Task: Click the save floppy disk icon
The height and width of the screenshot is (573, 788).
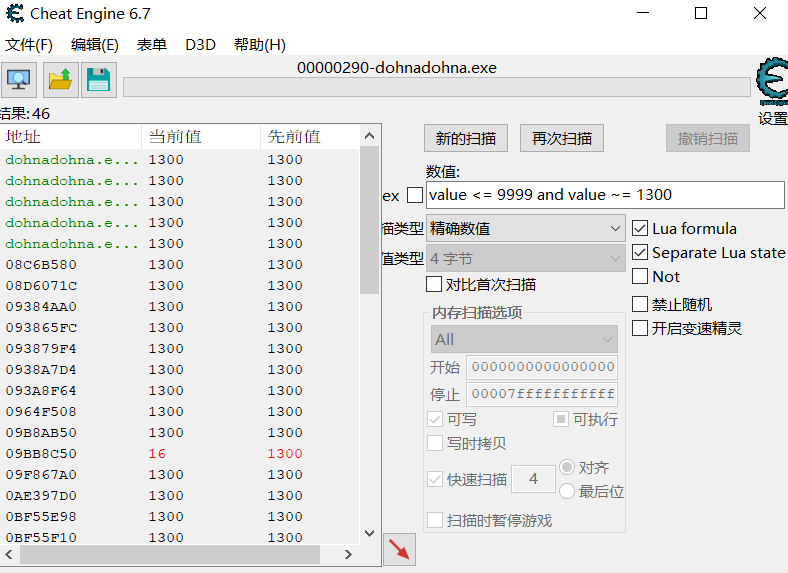Action: point(98,80)
